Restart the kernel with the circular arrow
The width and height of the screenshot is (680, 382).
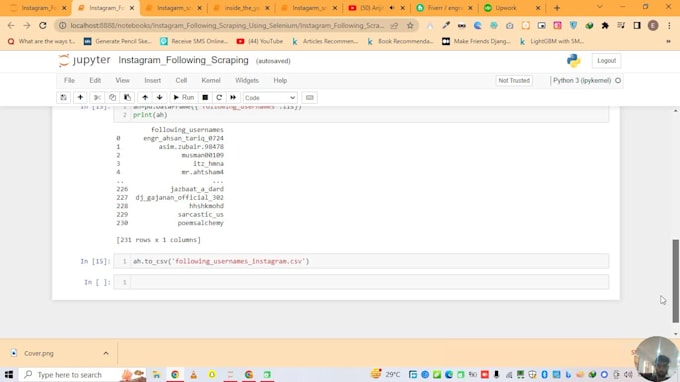pos(219,98)
